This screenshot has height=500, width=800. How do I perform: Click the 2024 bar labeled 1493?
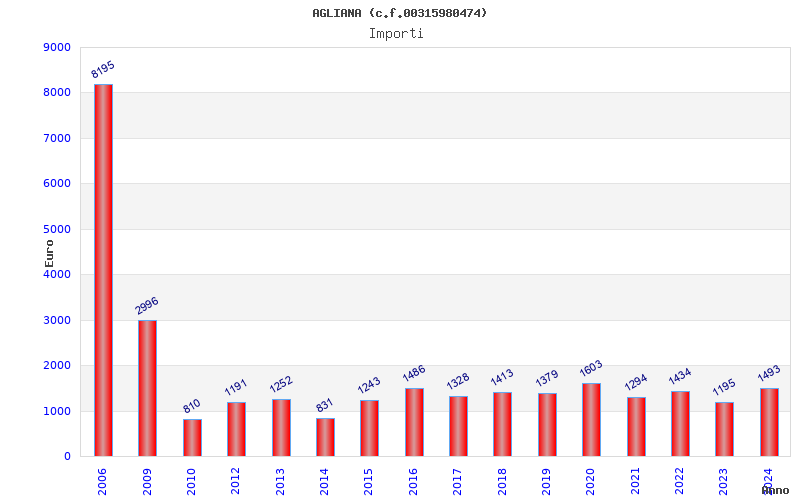coord(769,422)
